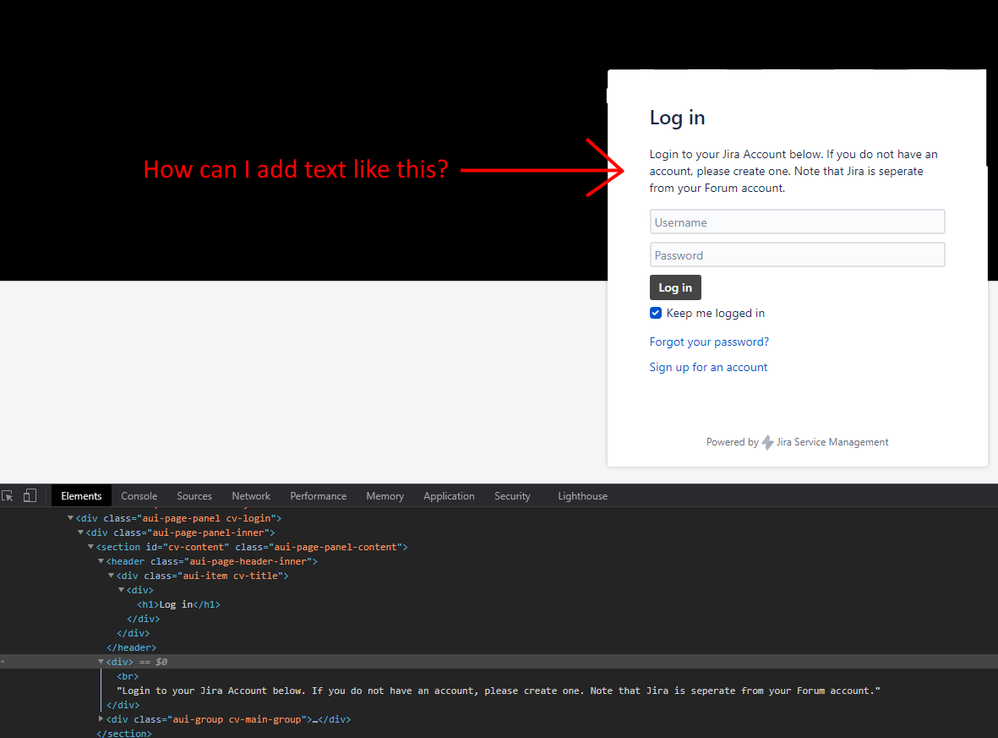This screenshot has width=998, height=738.
Task: Select the inspect element cursor icon
Action: point(8,495)
